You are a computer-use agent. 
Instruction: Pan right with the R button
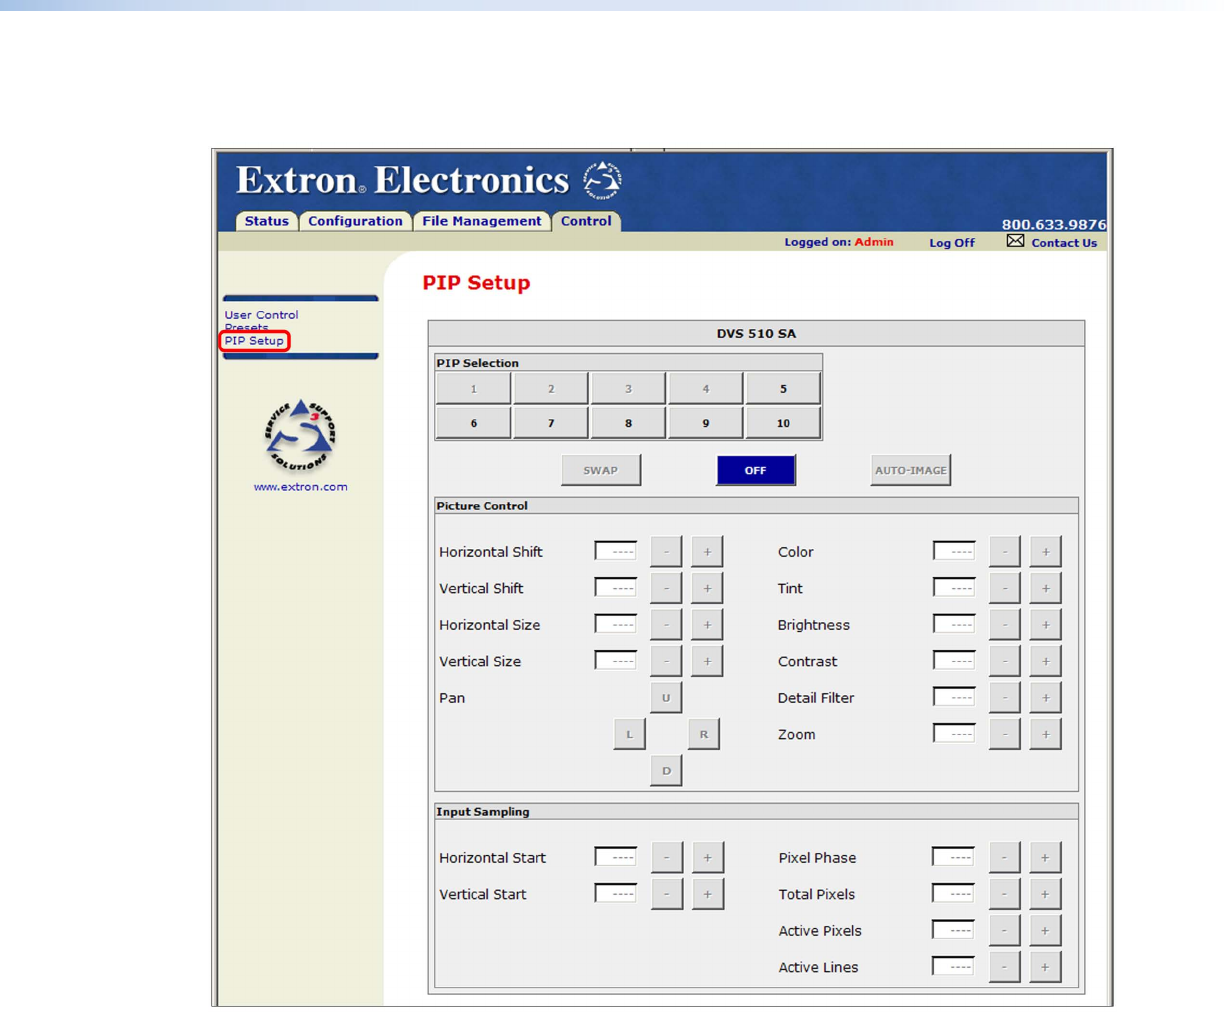tap(704, 734)
